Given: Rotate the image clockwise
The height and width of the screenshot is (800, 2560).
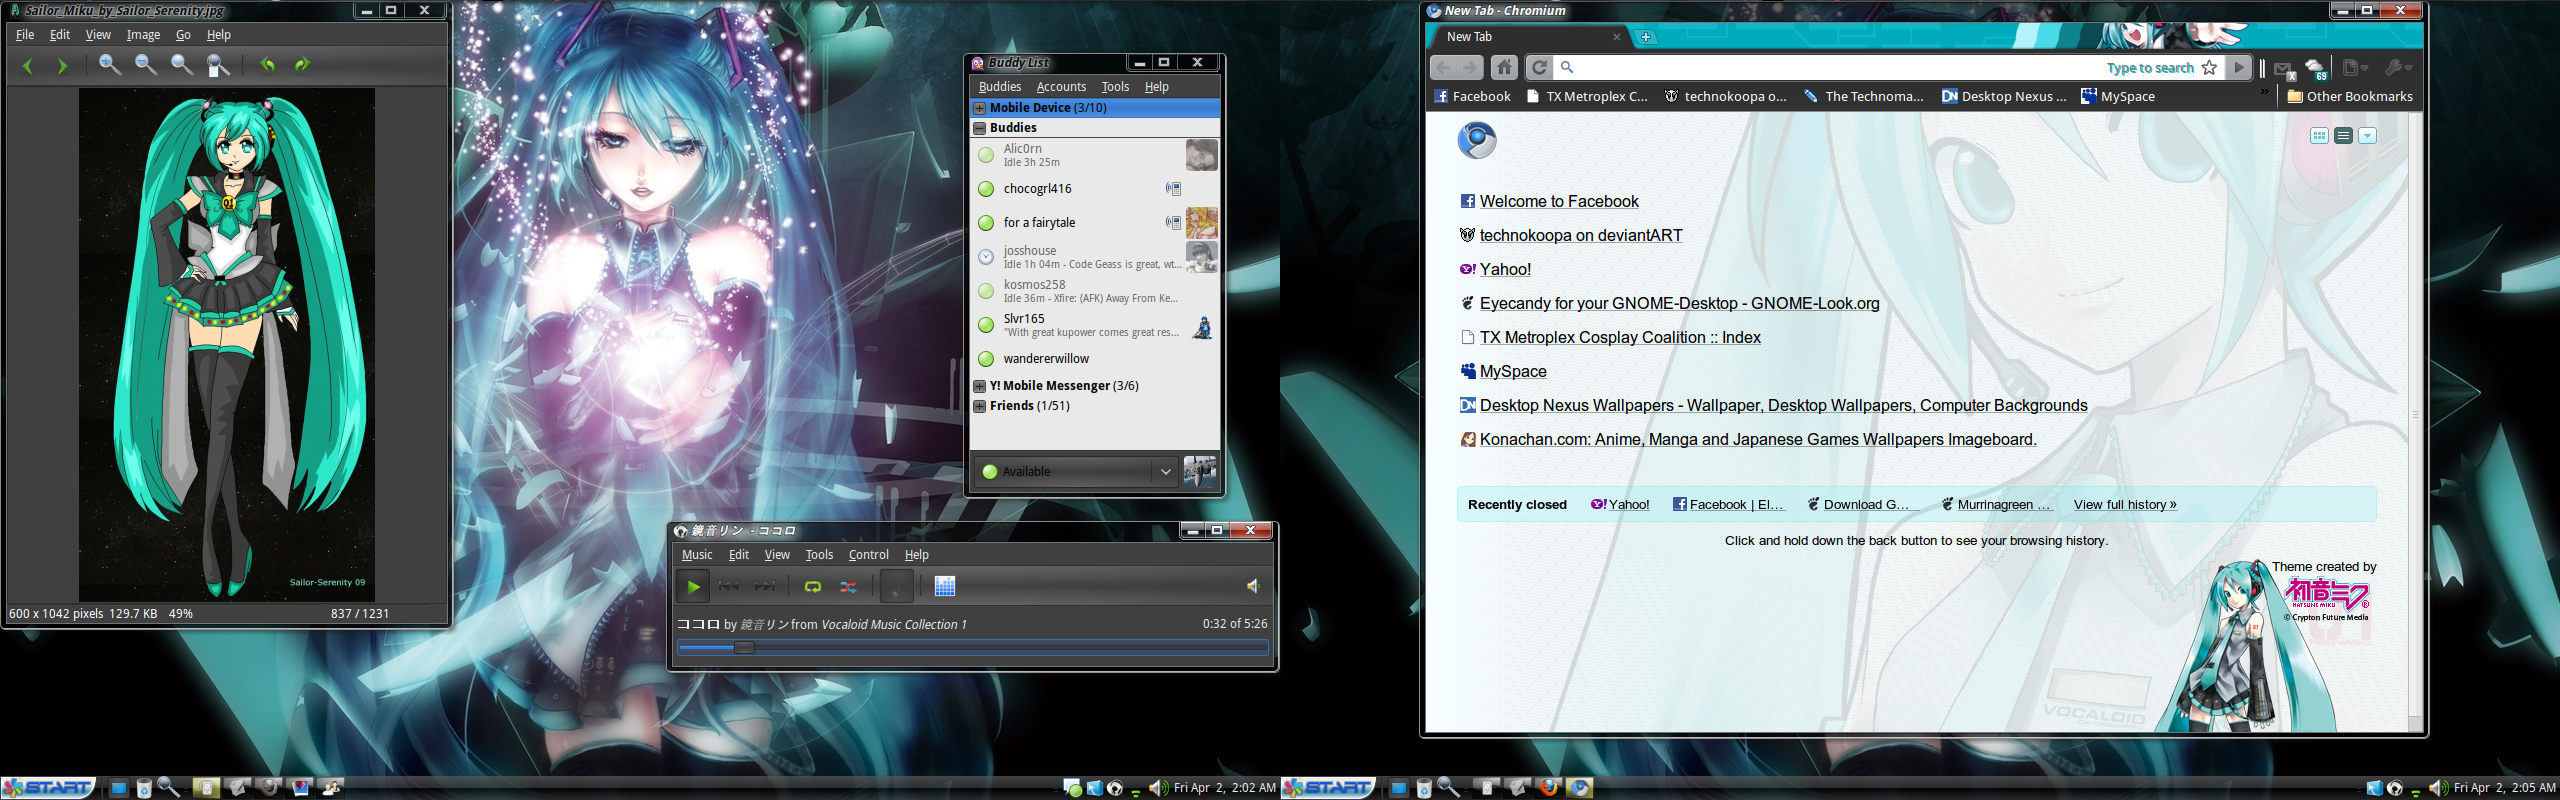Looking at the screenshot, I should coord(302,66).
